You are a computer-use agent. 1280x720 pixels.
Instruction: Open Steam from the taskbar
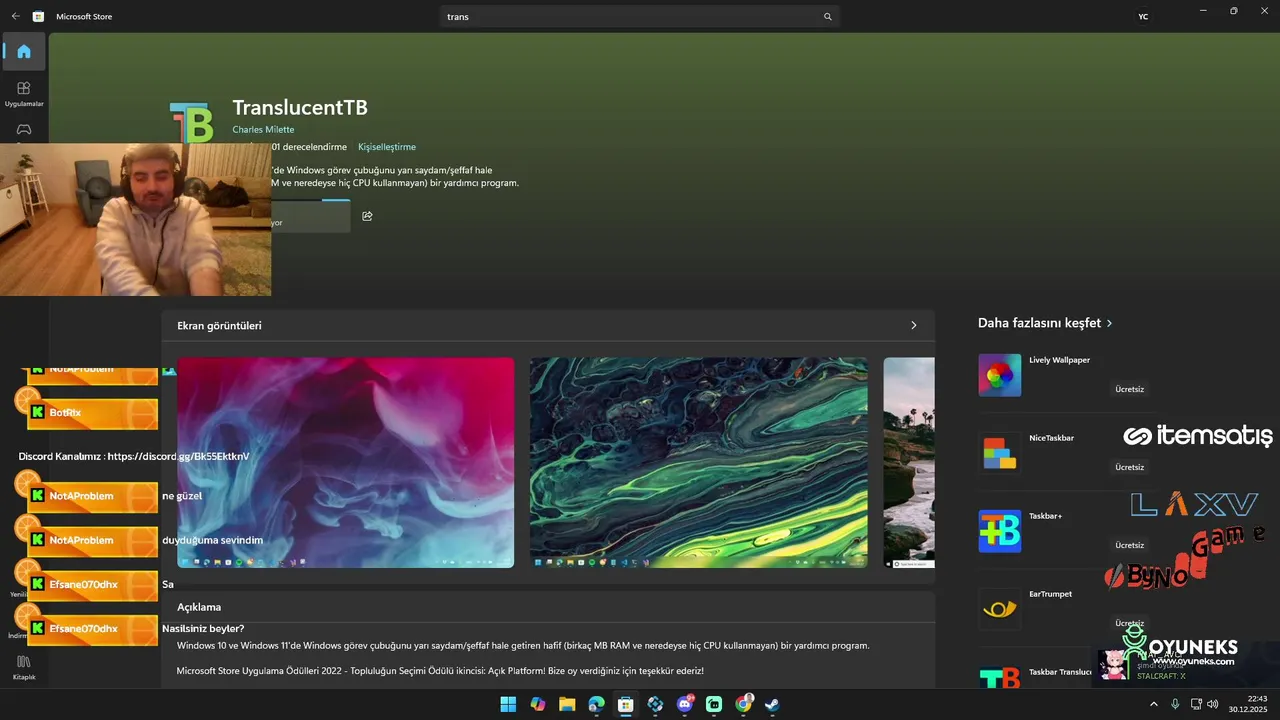(772, 704)
